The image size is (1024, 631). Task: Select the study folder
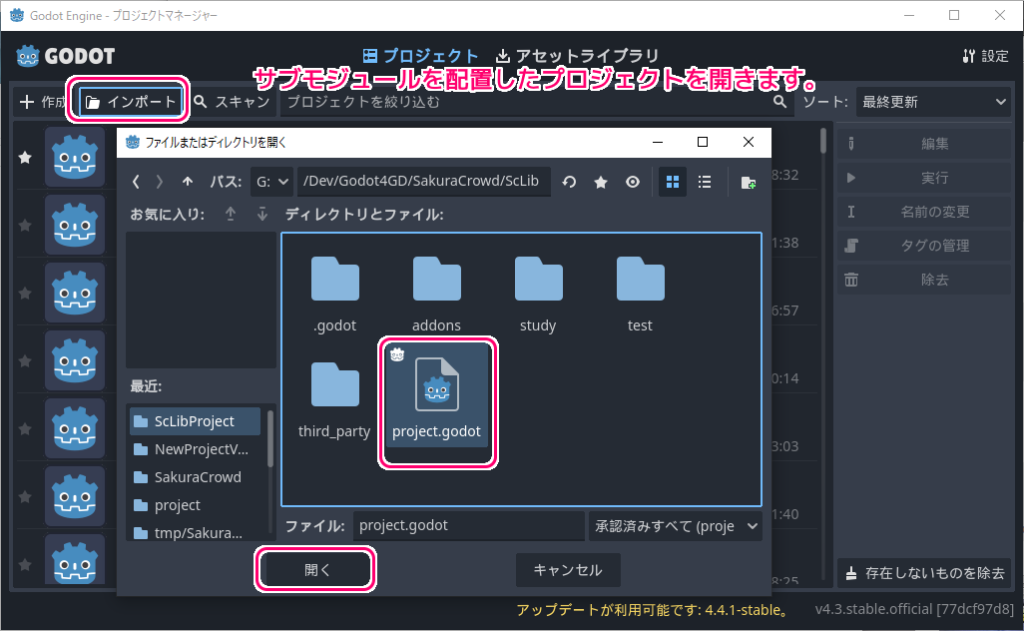coord(538,295)
